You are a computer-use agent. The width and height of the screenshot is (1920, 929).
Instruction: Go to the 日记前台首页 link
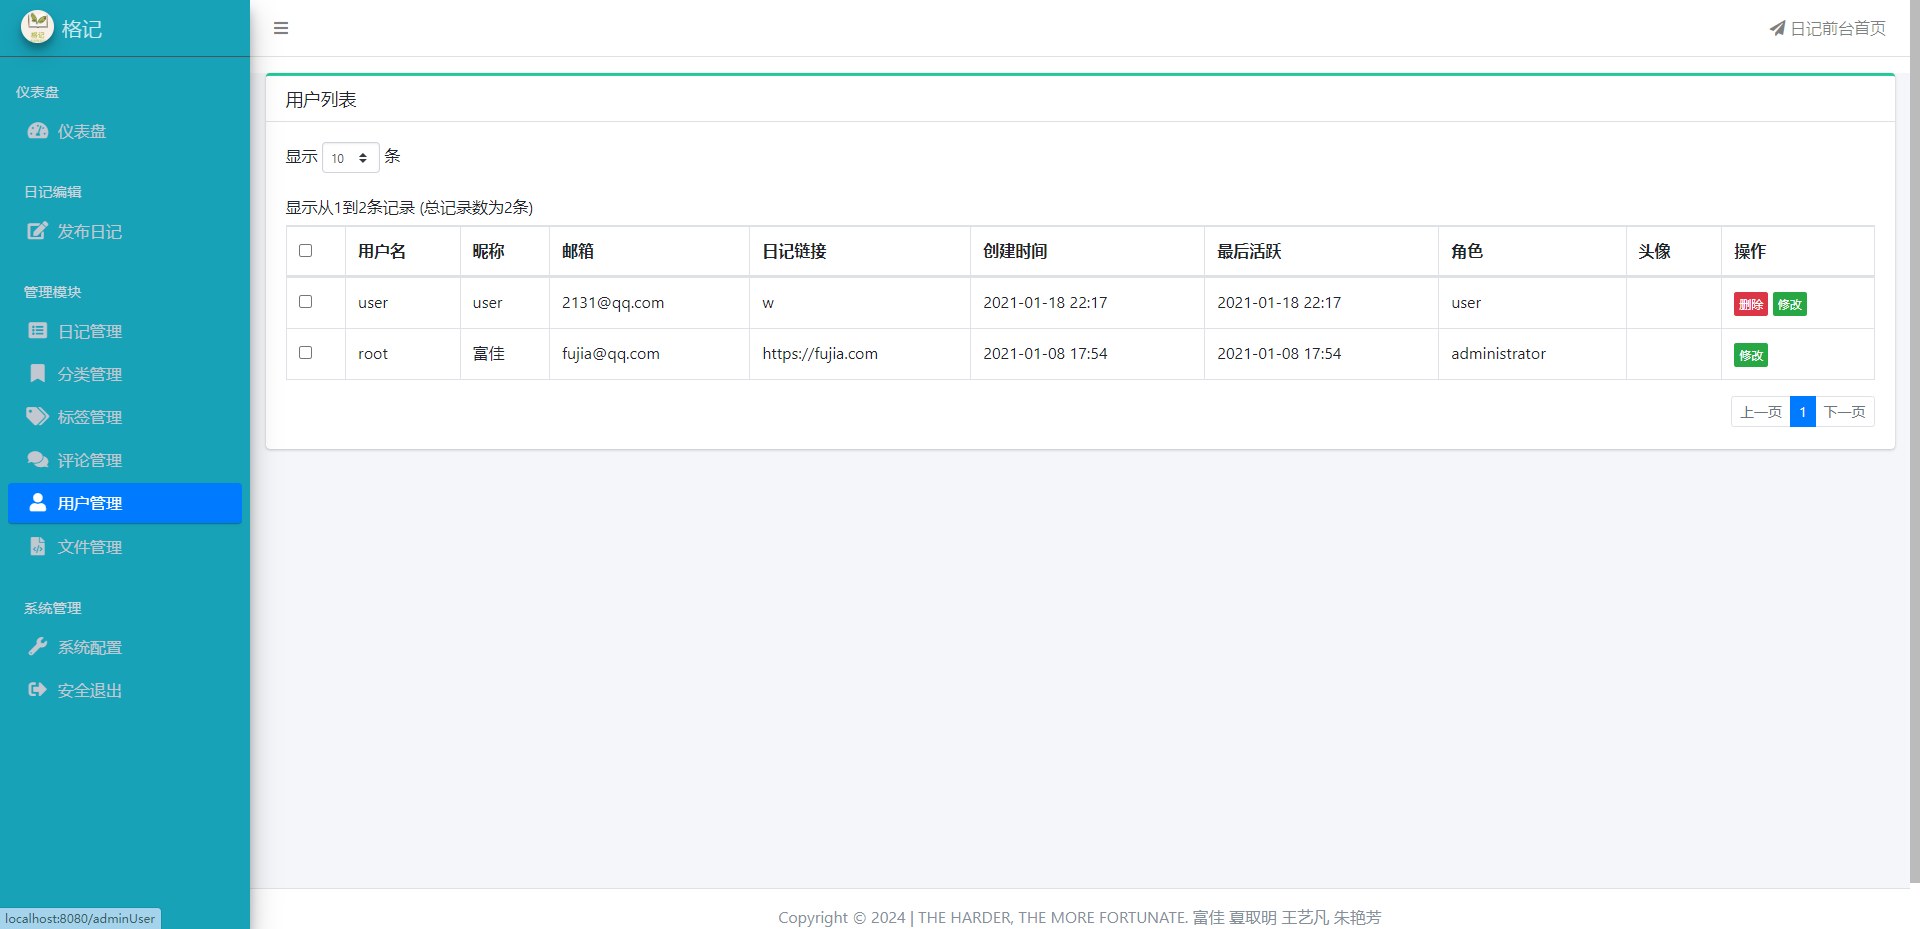coord(1828,28)
